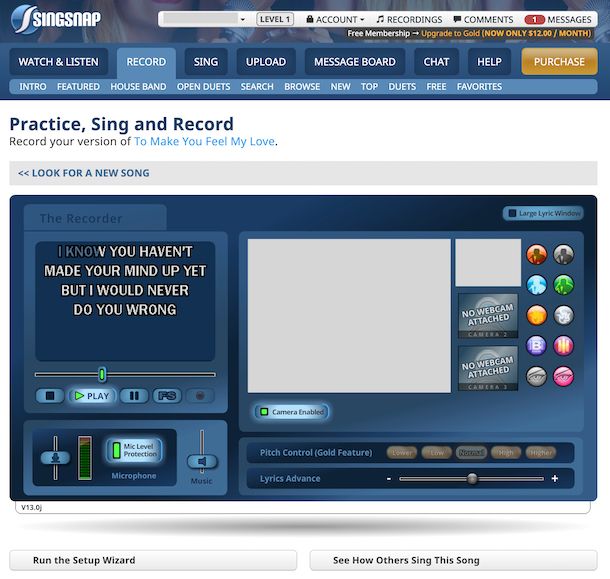
Task: Go to the FEATURED submenu
Action: click(78, 86)
